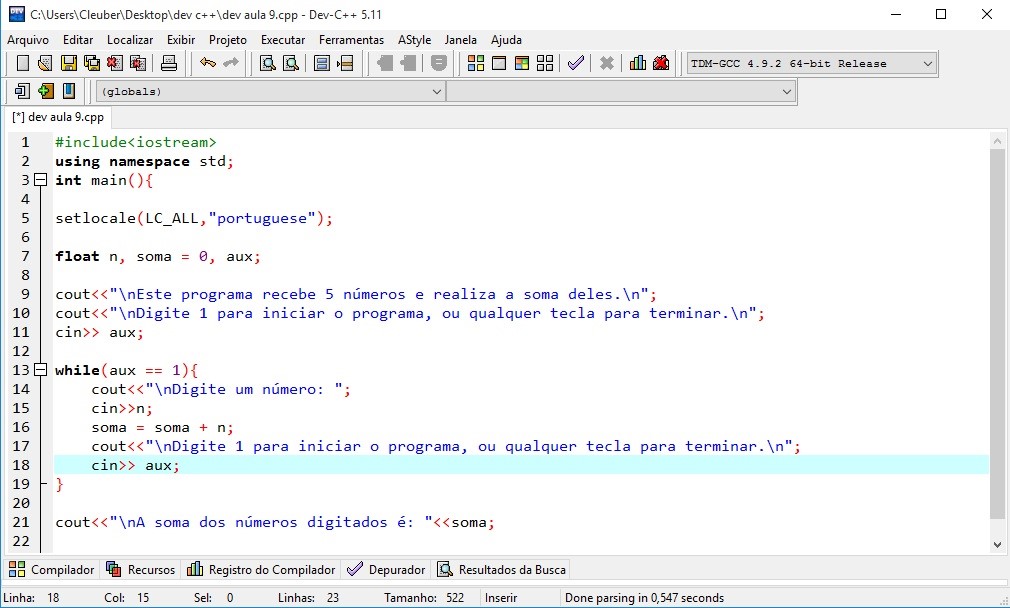The height and width of the screenshot is (608, 1010).
Task: Open the AStyle menu
Action: [414, 40]
